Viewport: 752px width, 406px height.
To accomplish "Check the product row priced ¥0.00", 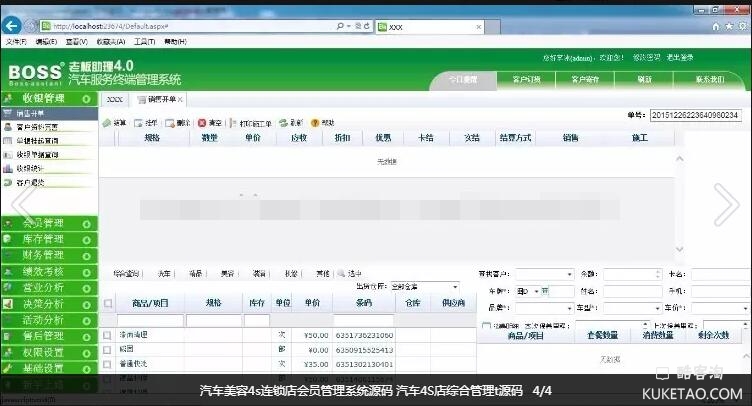I will click(x=107, y=350).
